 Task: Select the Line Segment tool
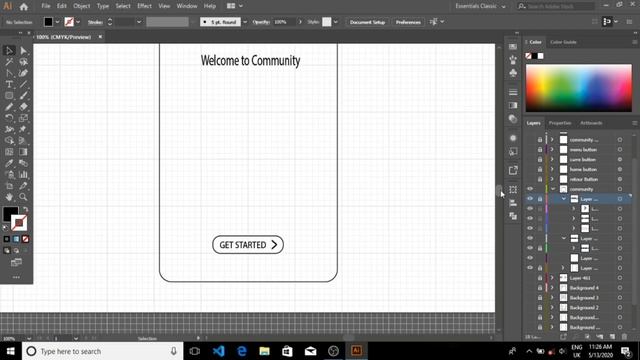coord(23,84)
